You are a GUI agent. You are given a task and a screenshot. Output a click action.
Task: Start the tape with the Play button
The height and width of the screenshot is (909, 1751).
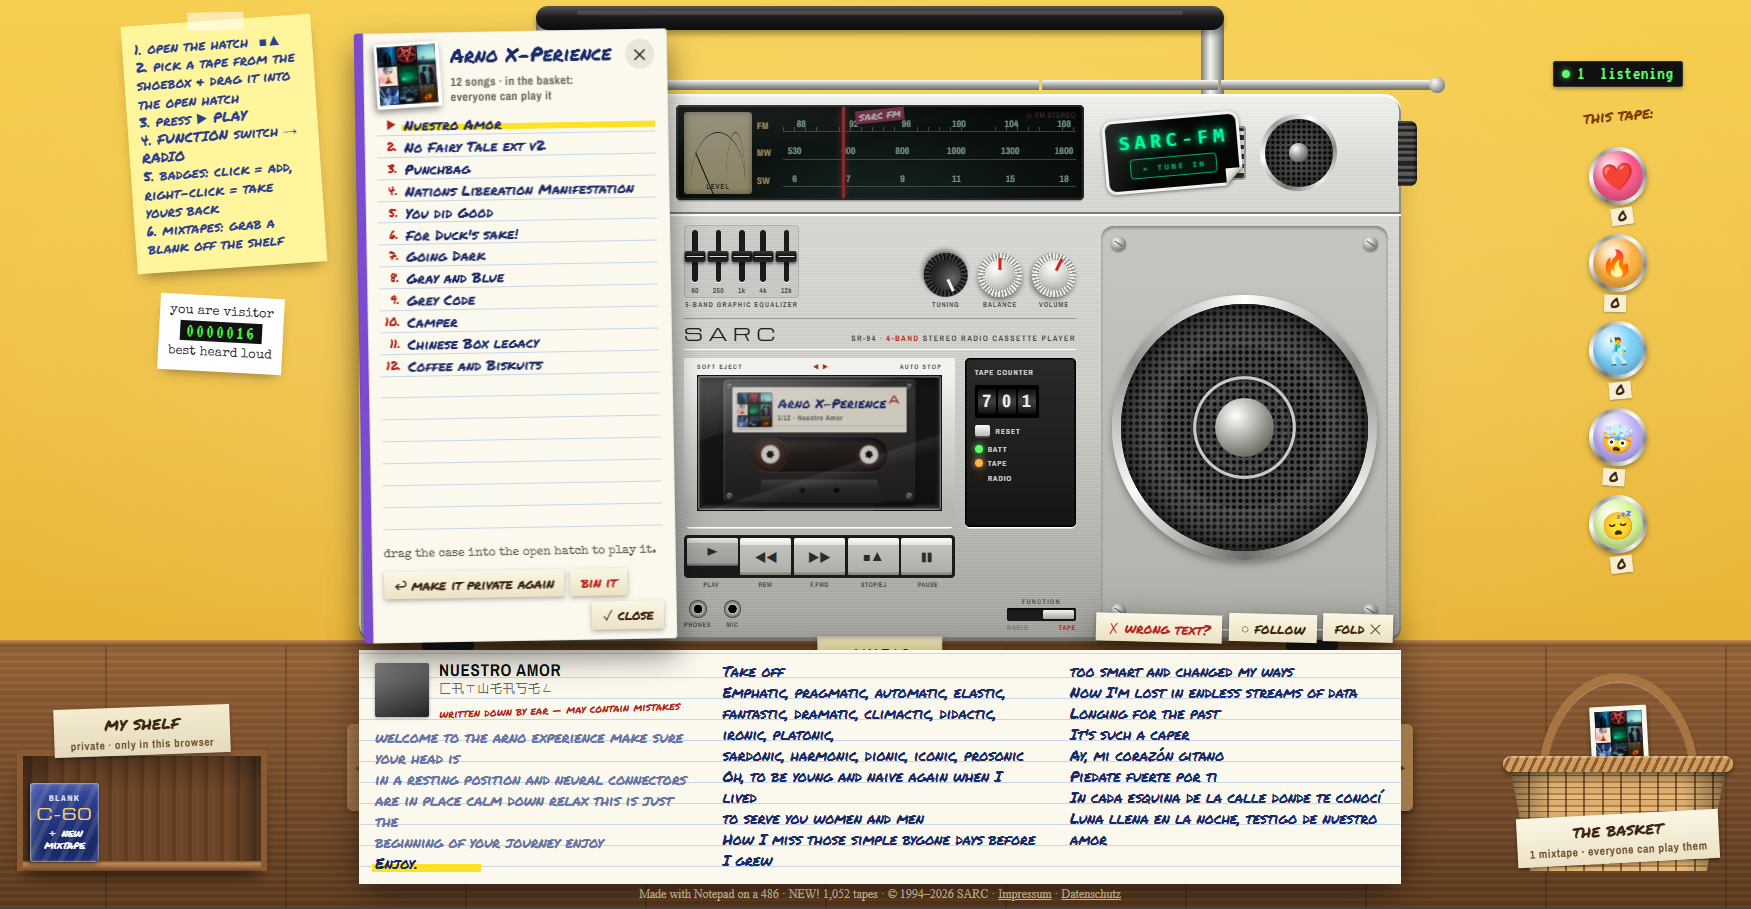[x=712, y=553]
